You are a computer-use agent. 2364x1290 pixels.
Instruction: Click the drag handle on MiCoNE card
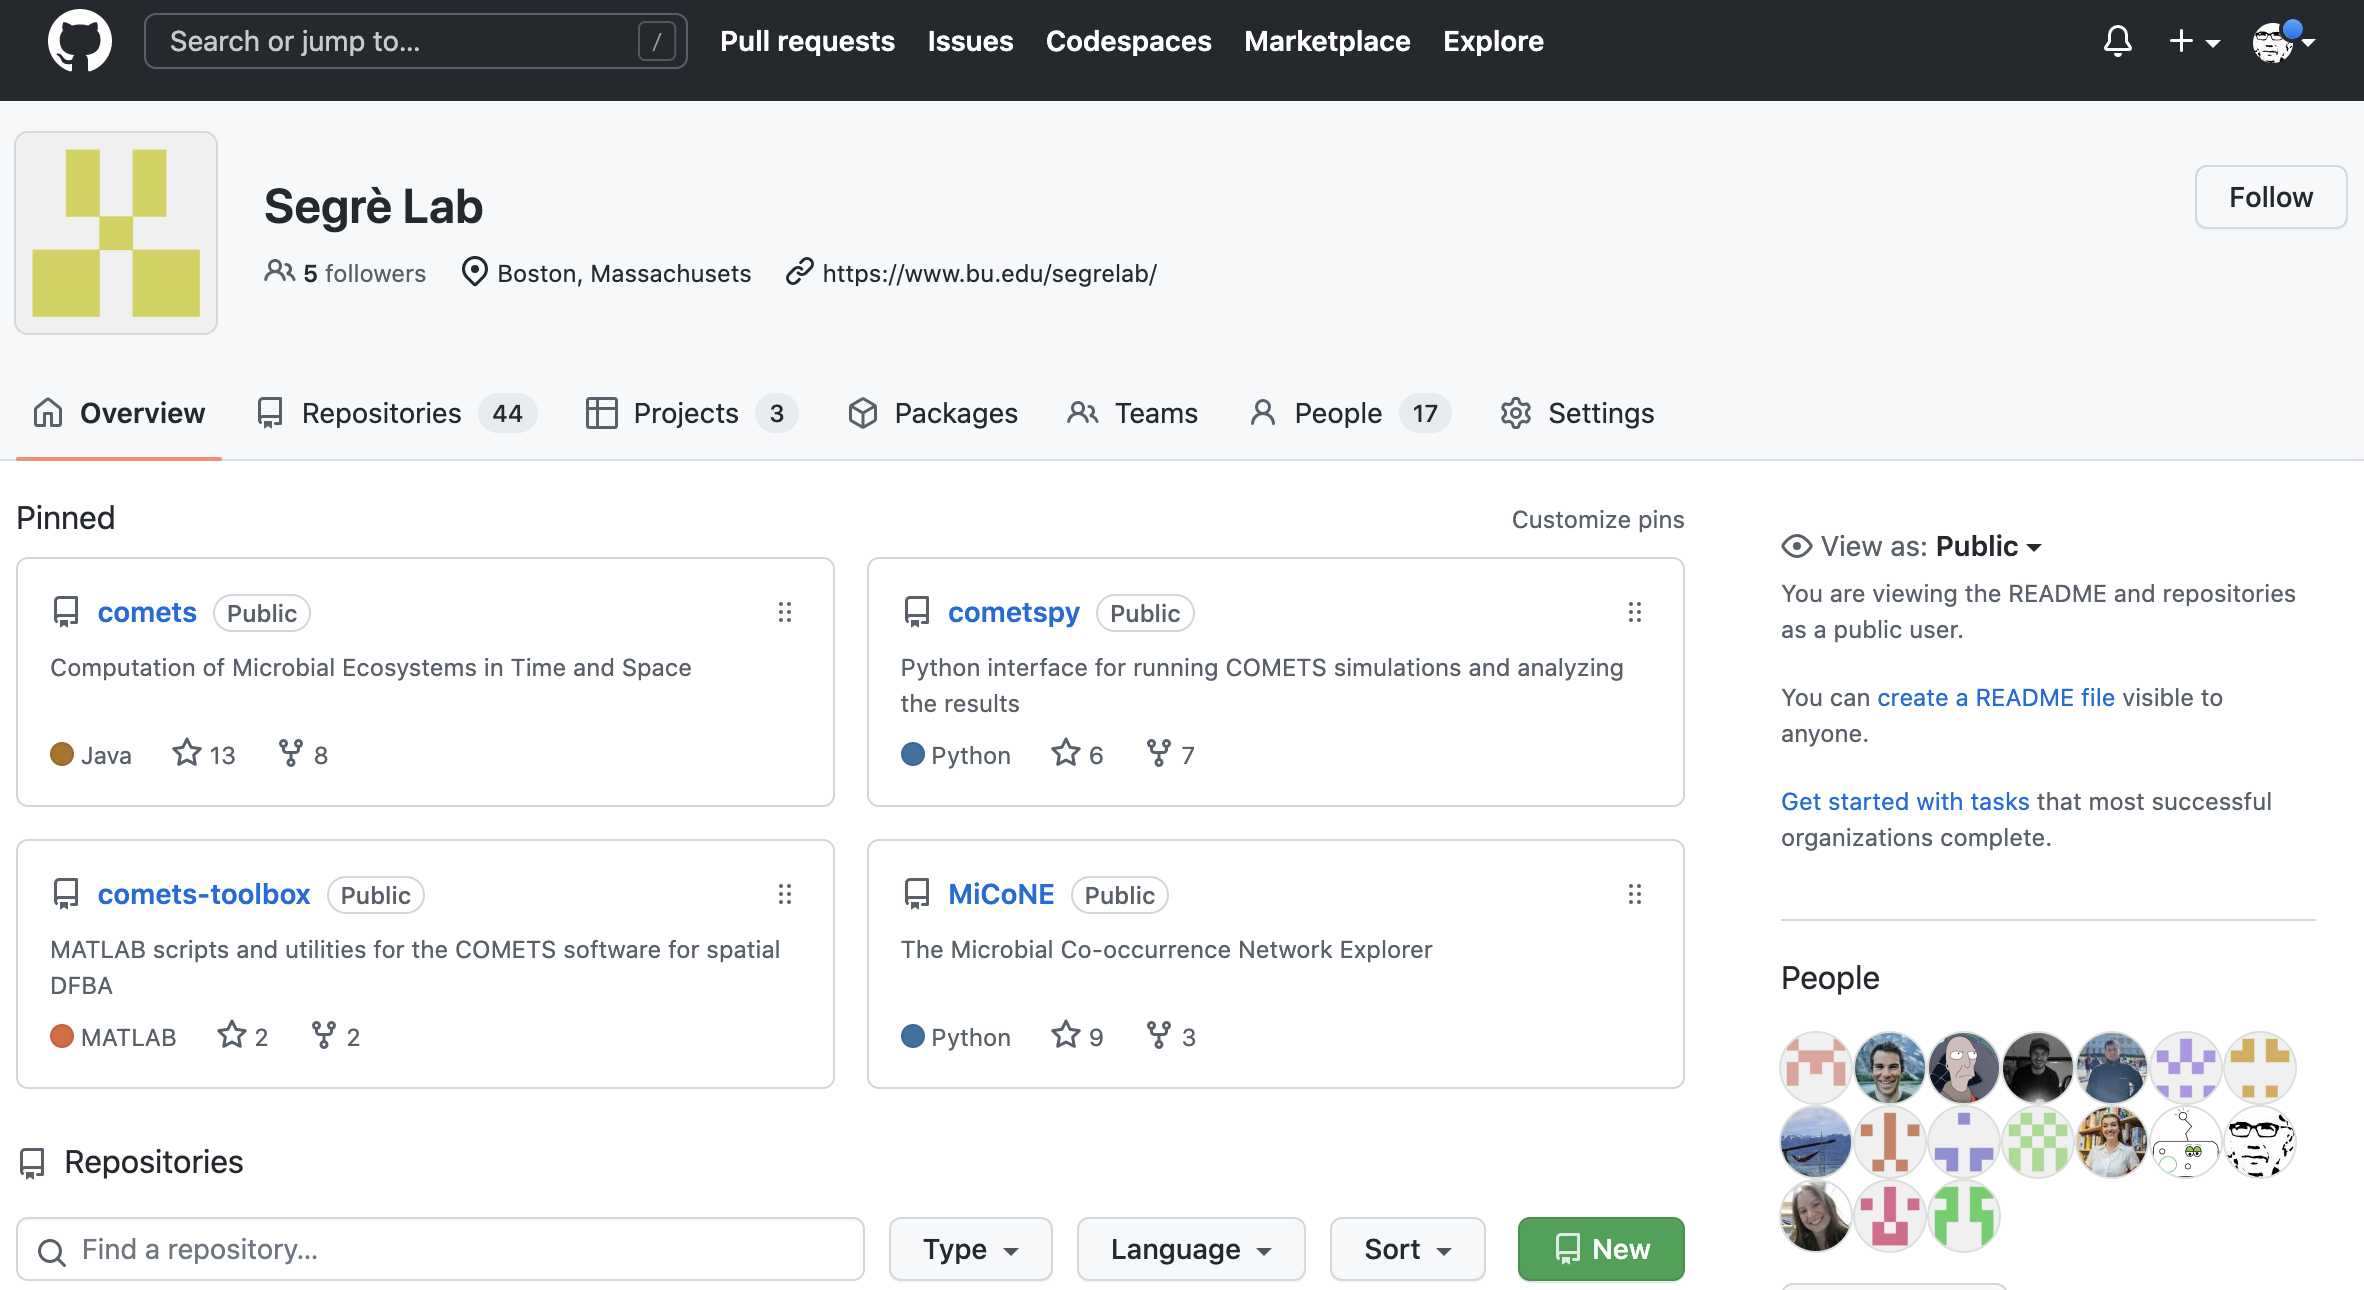(x=1635, y=894)
